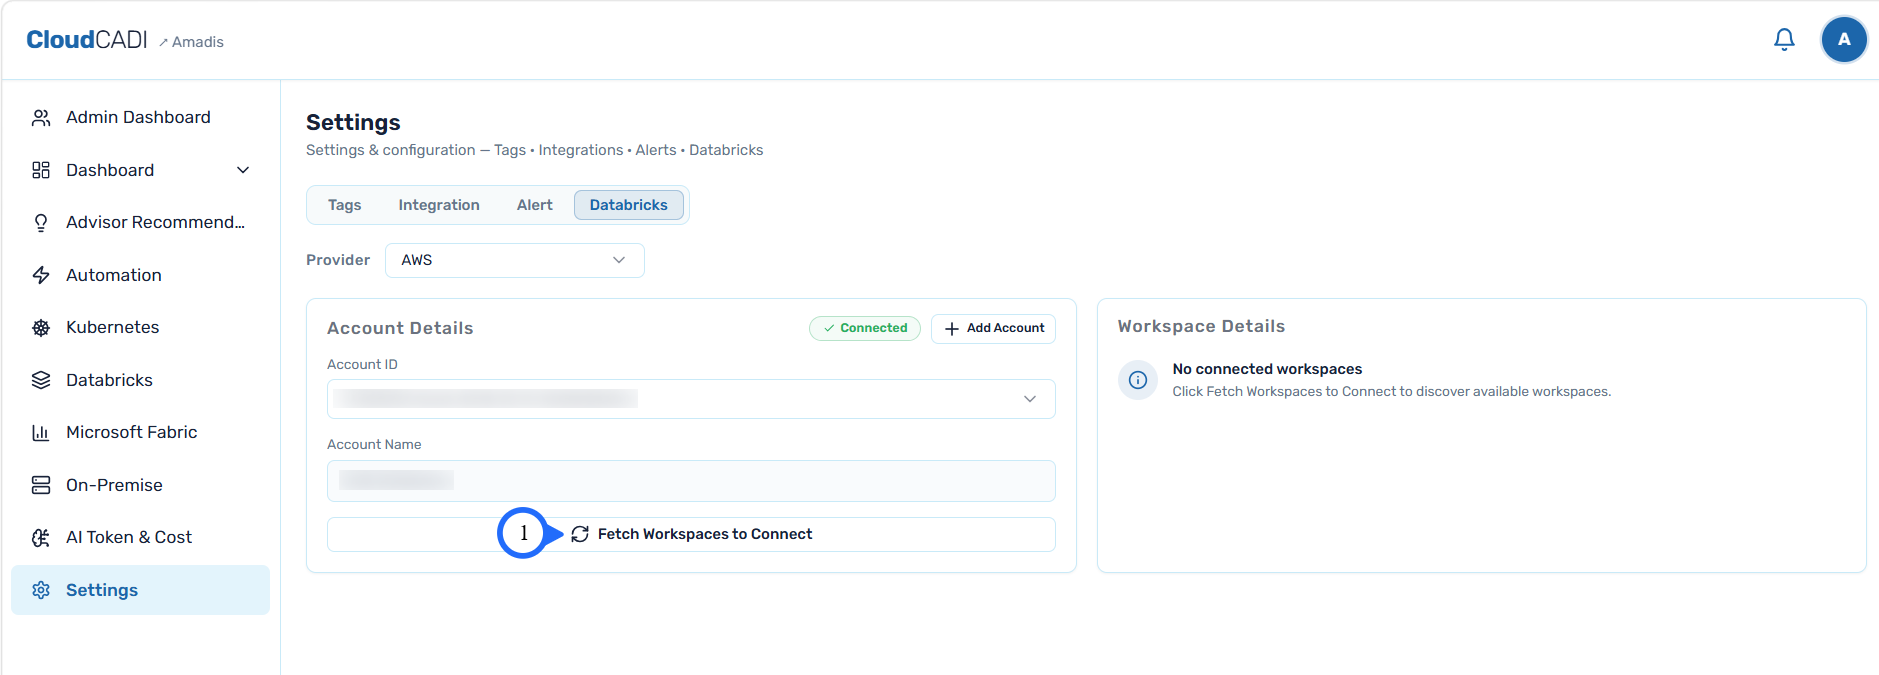This screenshot has height=675, width=1879.
Task: Switch to the Alert tab
Action: coord(535,205)
